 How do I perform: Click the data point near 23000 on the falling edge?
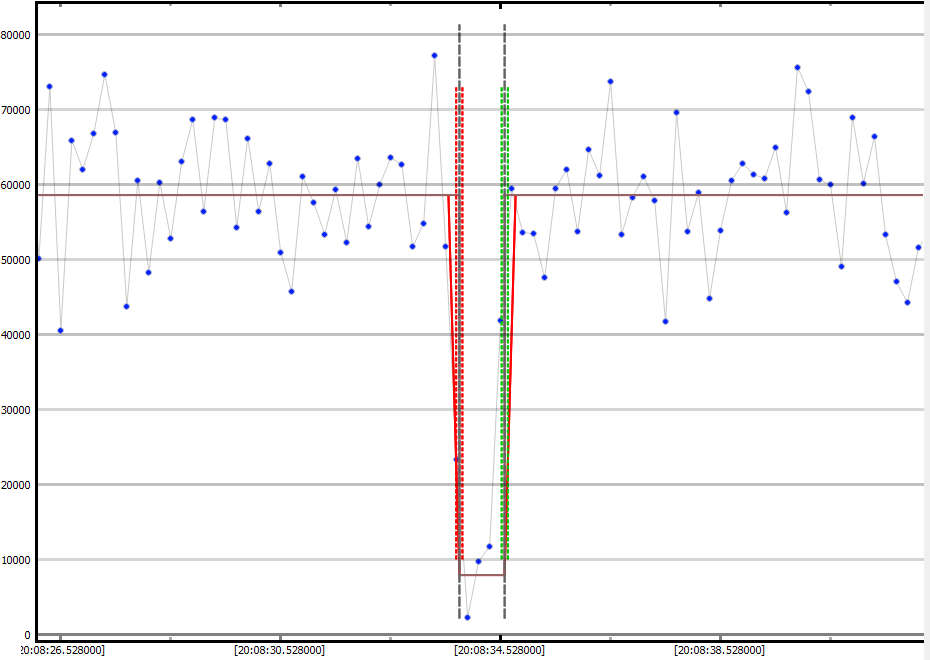456,460
